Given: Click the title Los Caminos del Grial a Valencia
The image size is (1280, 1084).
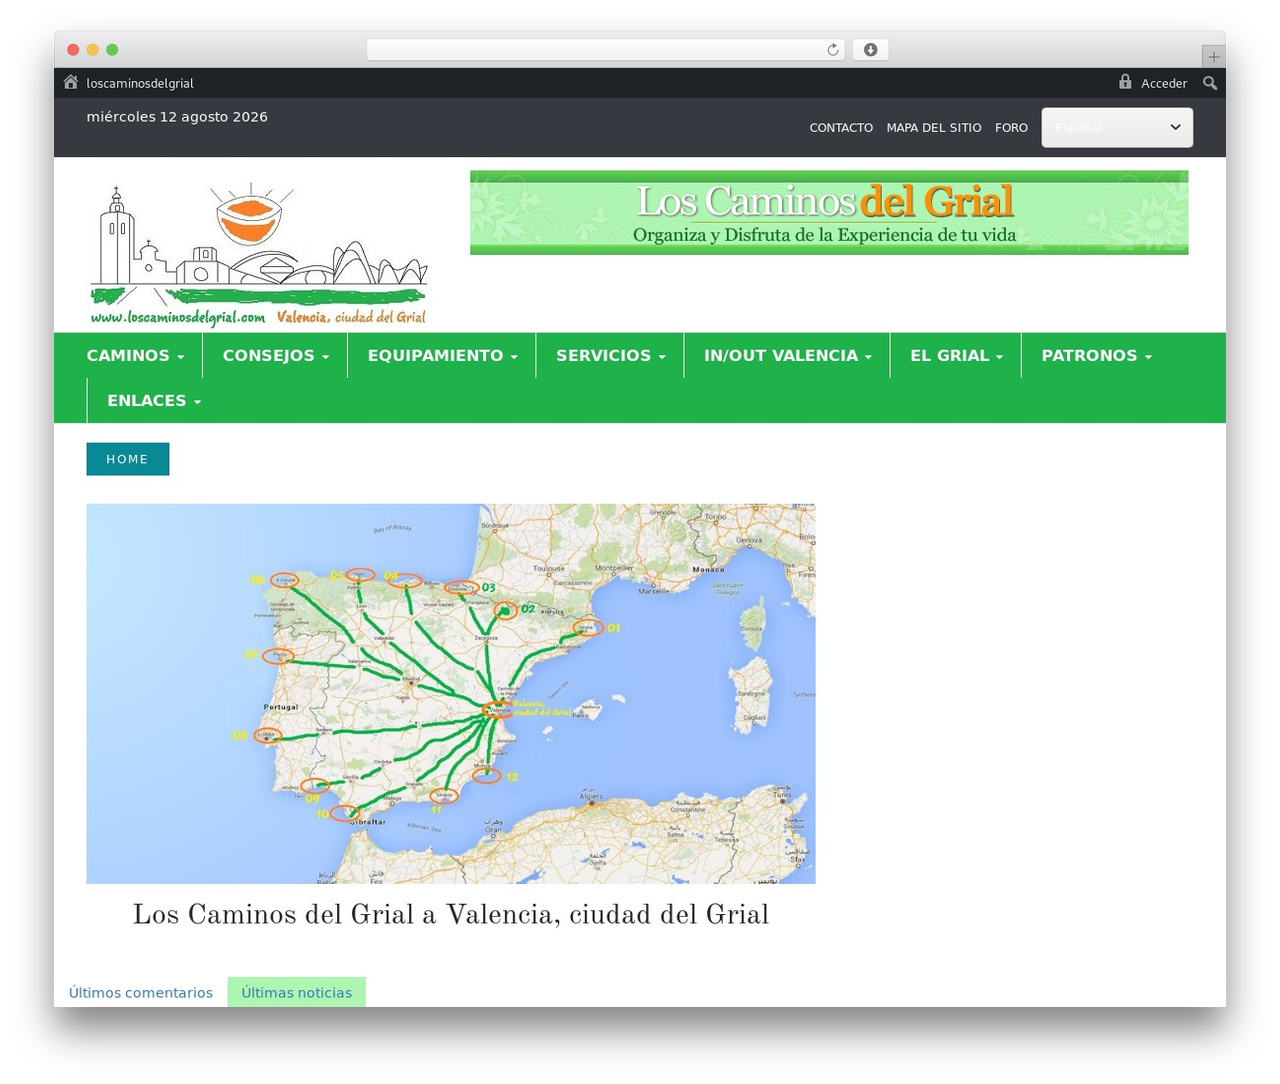Looking at the screenshot, I should pyautogui.click(x=451, y=915).
